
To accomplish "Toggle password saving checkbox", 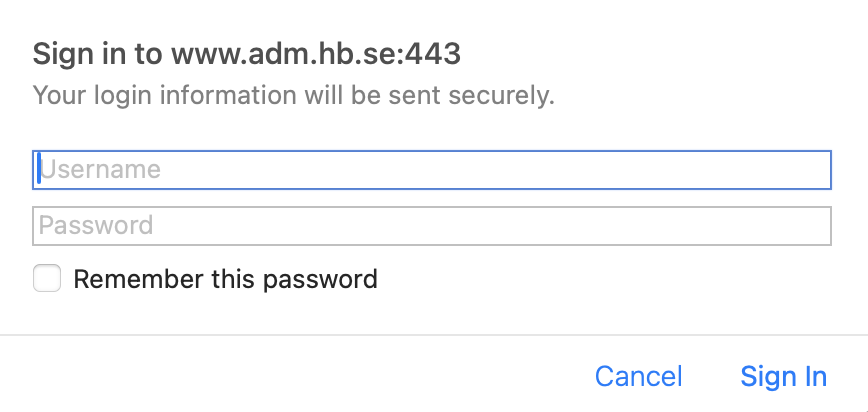I will point(47,278).
